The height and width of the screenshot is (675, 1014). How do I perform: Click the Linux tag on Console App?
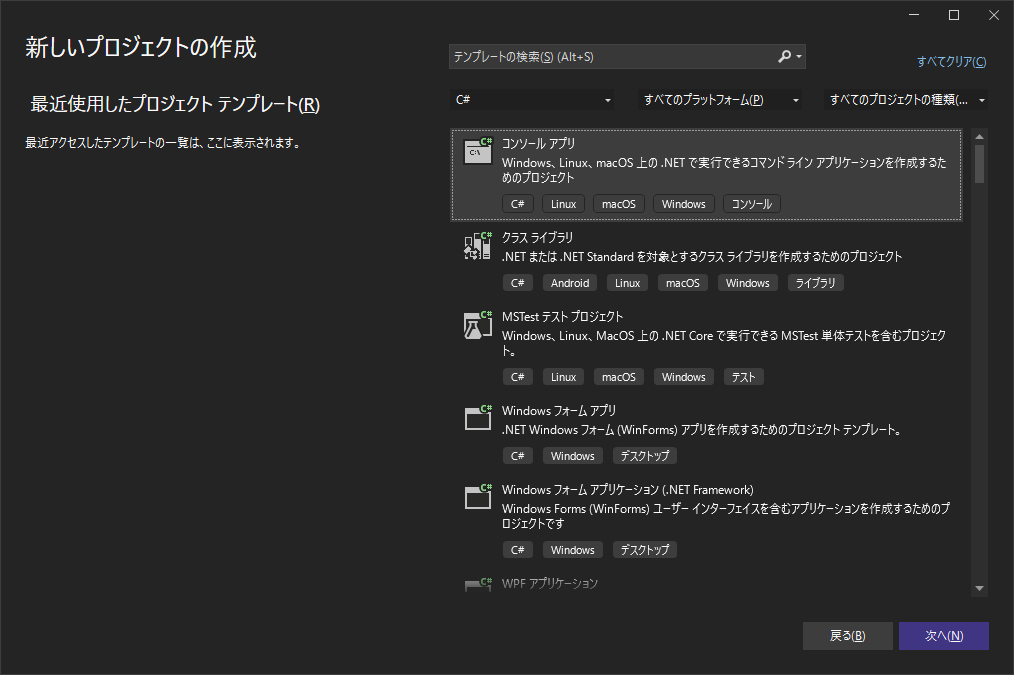(x=563, y=204)
